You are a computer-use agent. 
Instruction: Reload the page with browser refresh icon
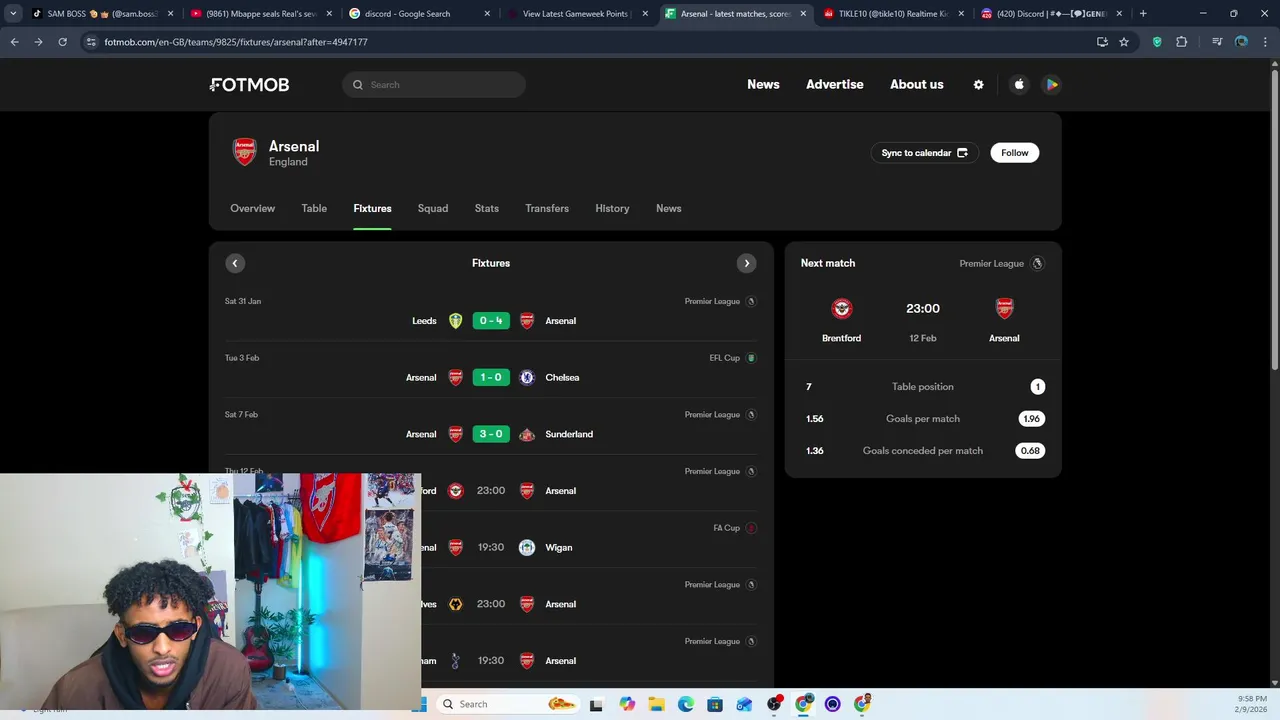(62, 42)
